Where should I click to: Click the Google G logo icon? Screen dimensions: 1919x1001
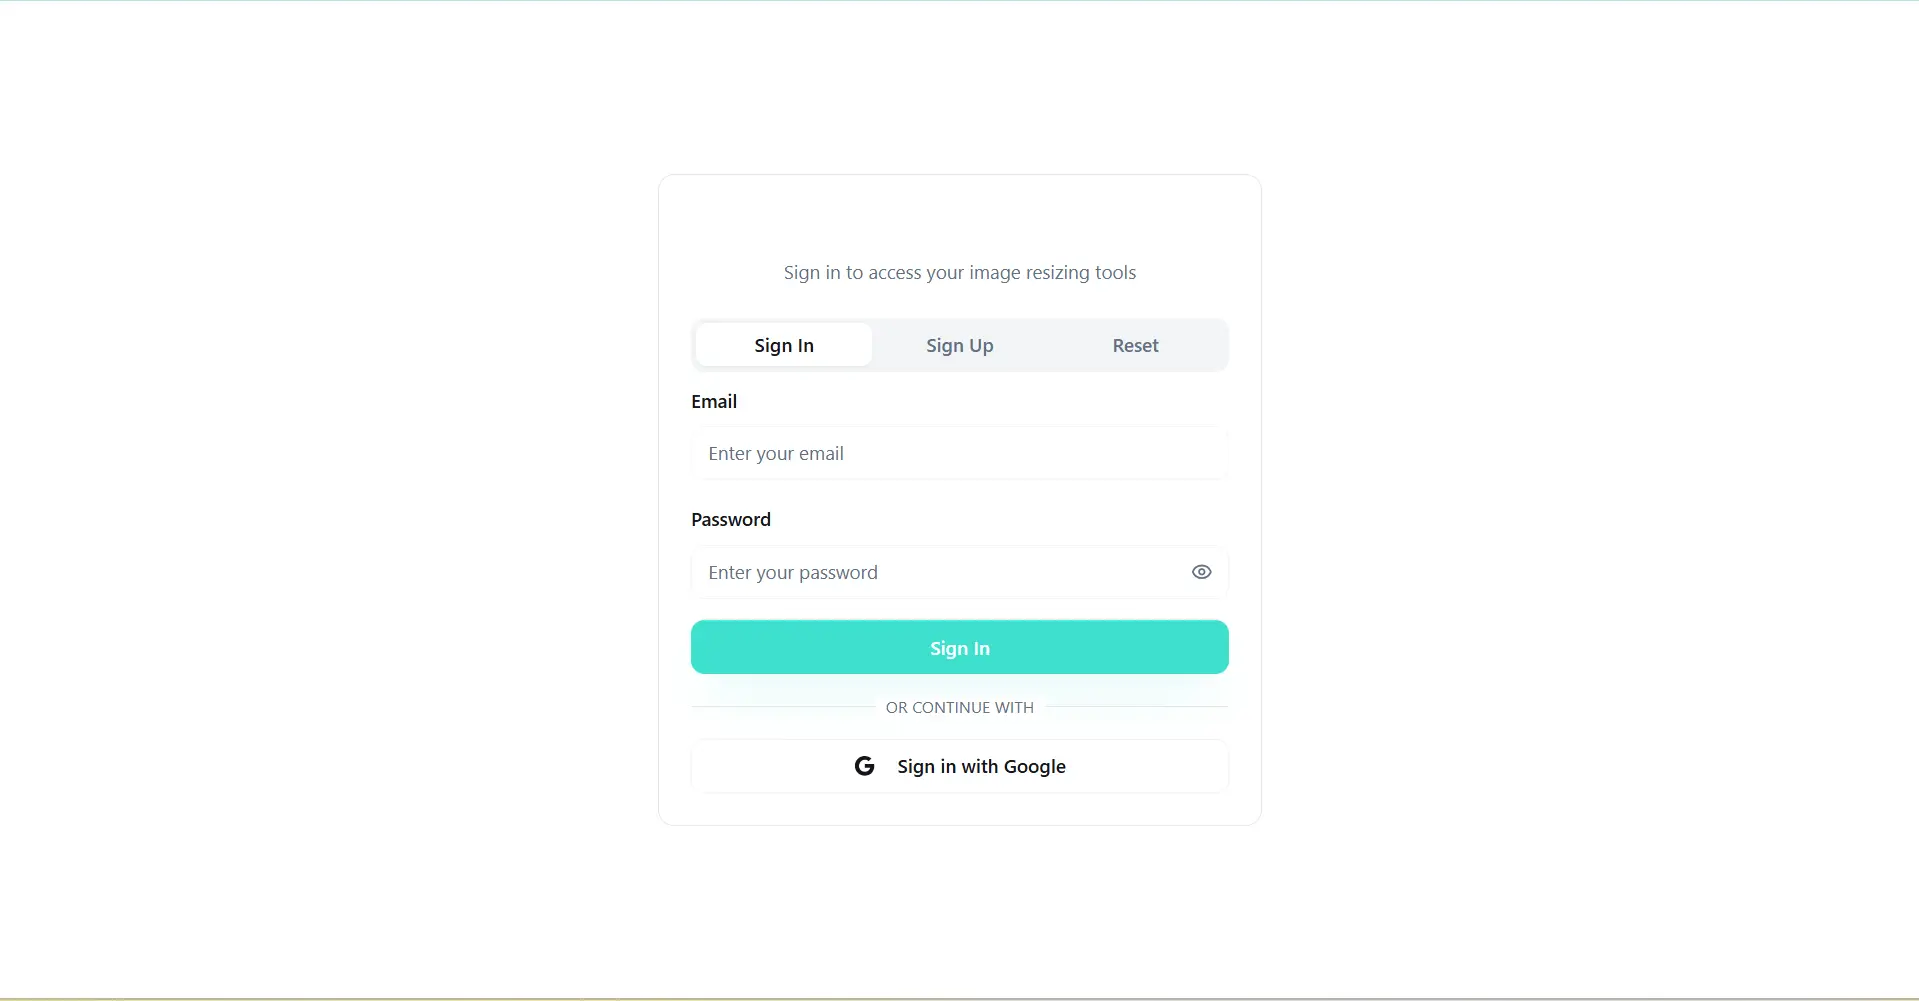coord(864,766)
